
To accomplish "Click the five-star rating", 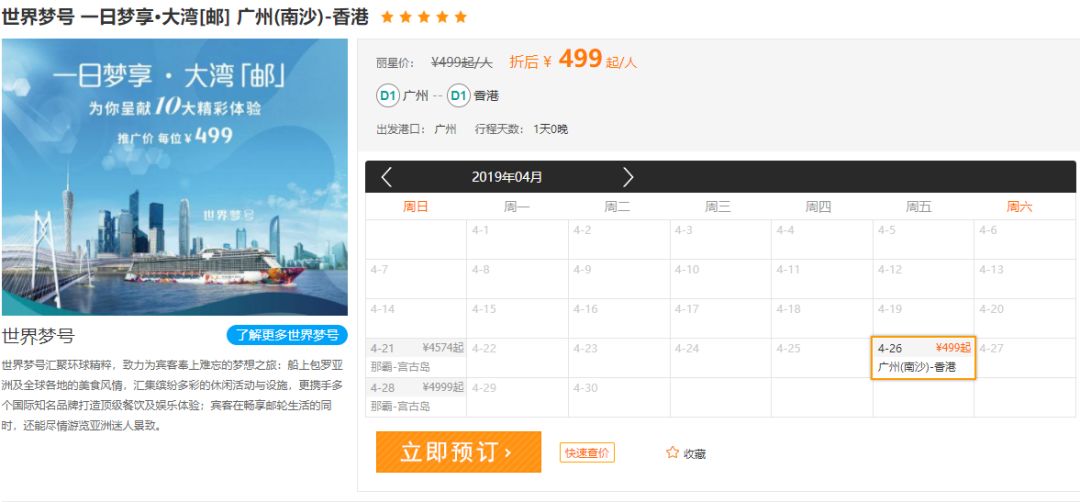I will click(x=424, y=17).
